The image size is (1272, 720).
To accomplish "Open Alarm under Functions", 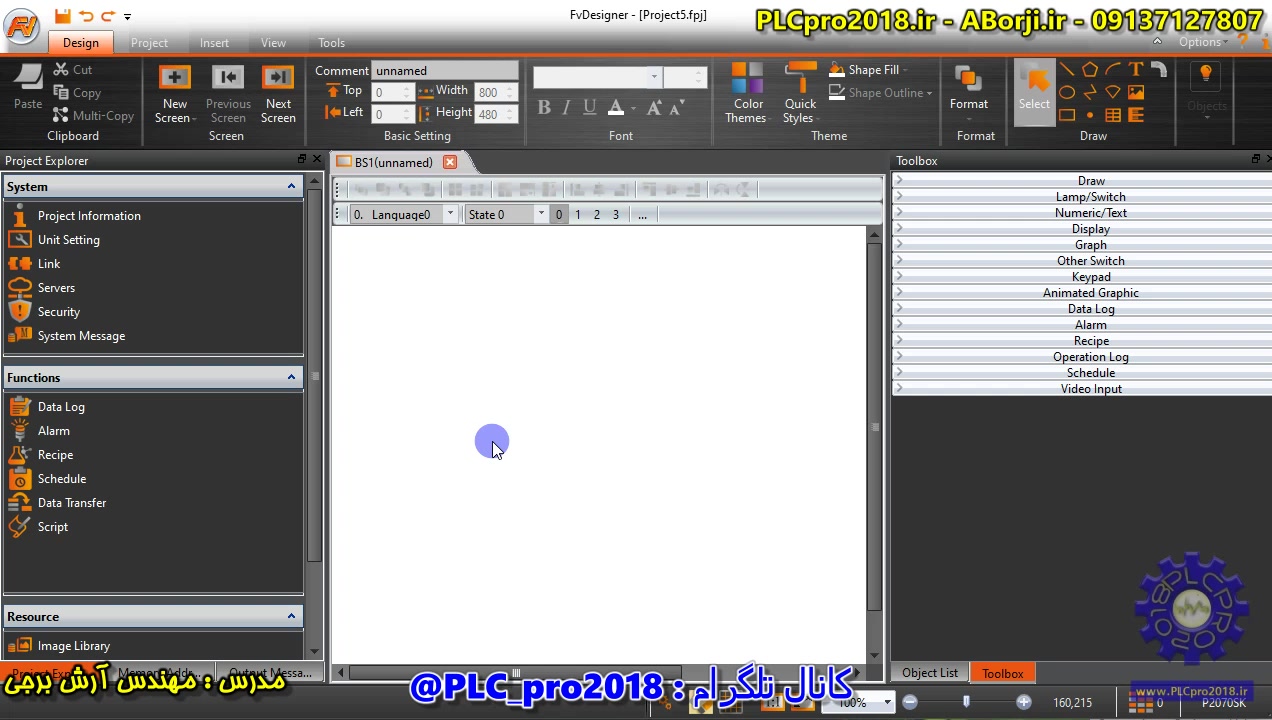I will (53, 431).
